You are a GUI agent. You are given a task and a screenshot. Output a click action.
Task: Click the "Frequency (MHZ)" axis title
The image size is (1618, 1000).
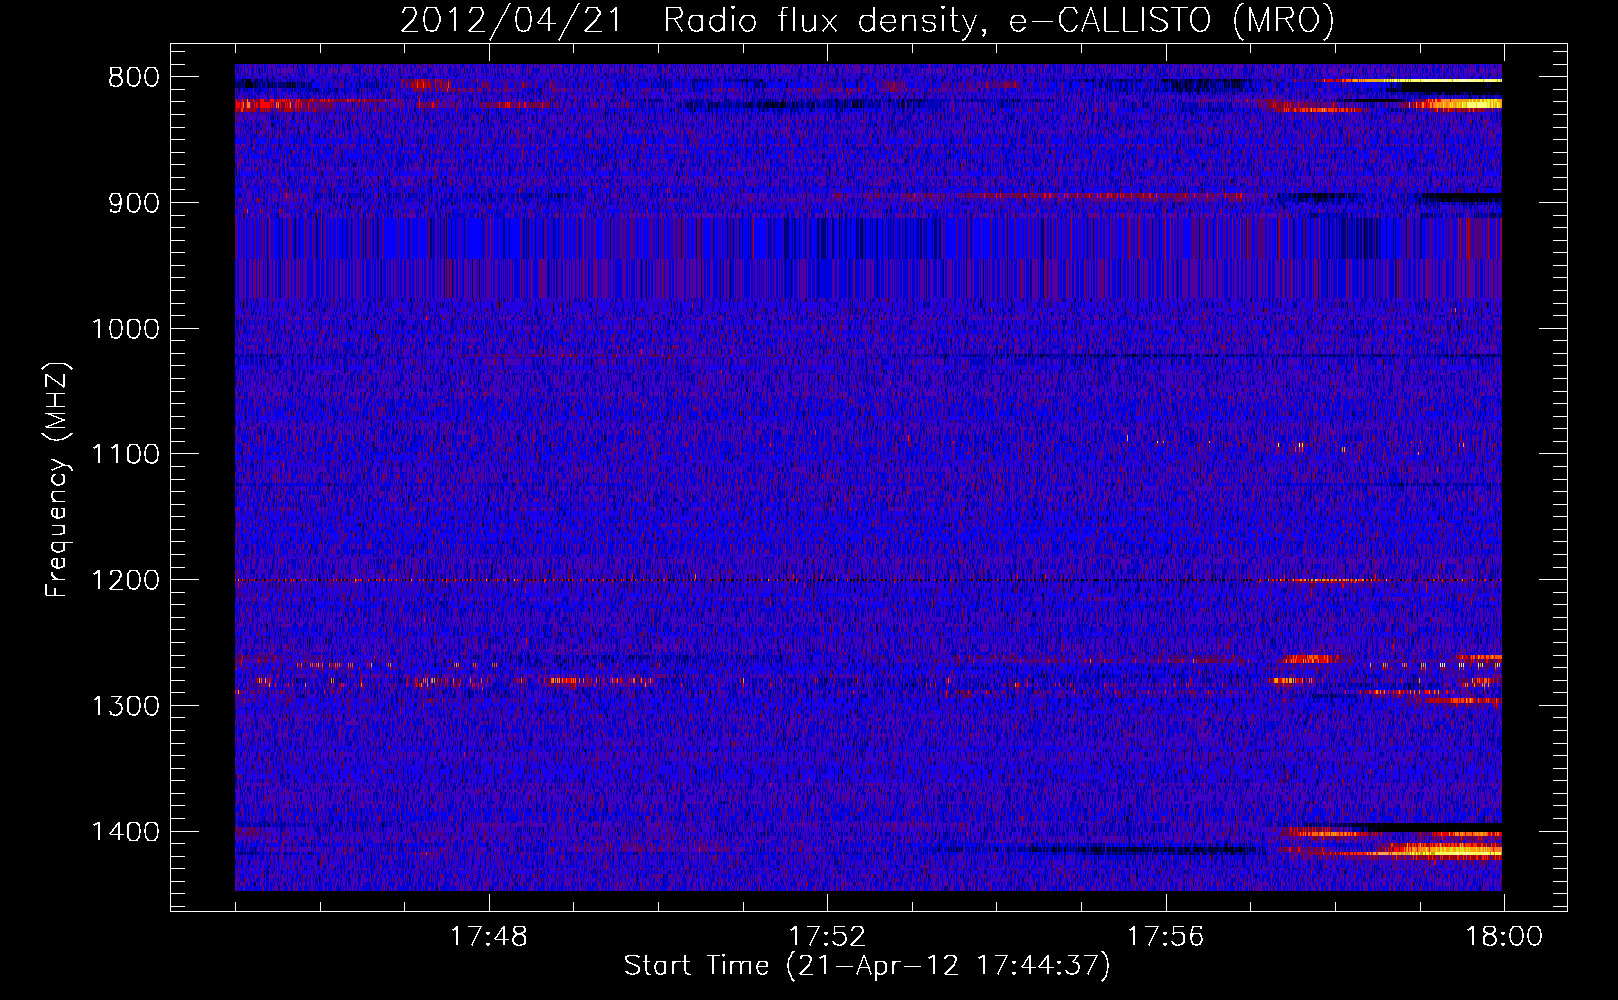[58, 479]
